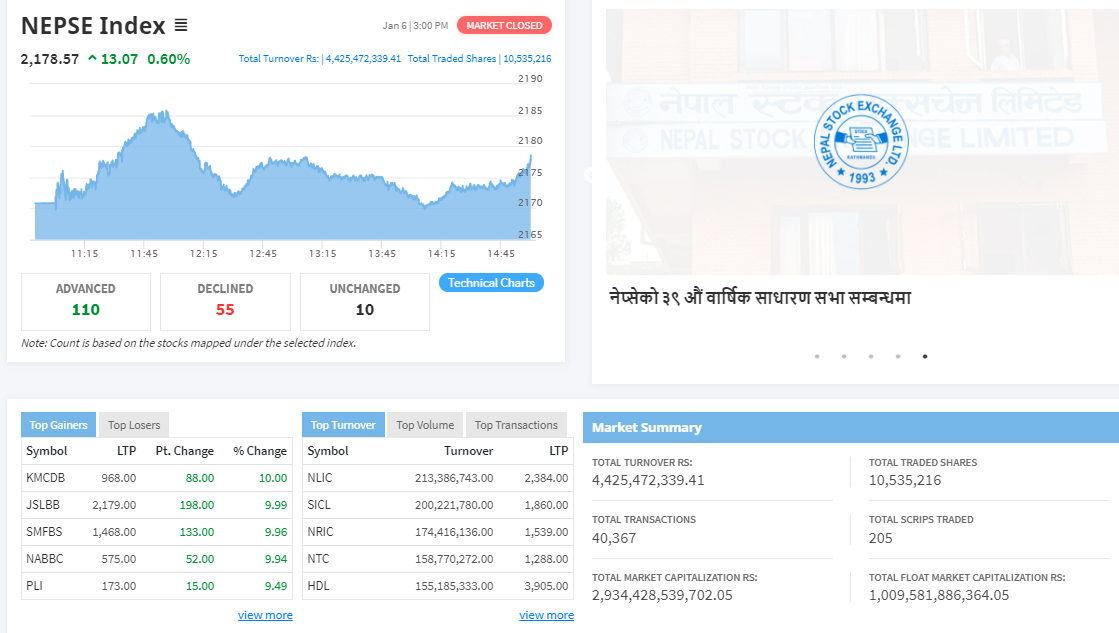
Task: Open the hamburger menu beside NEPSE Index
Action: tap(181, 26)
